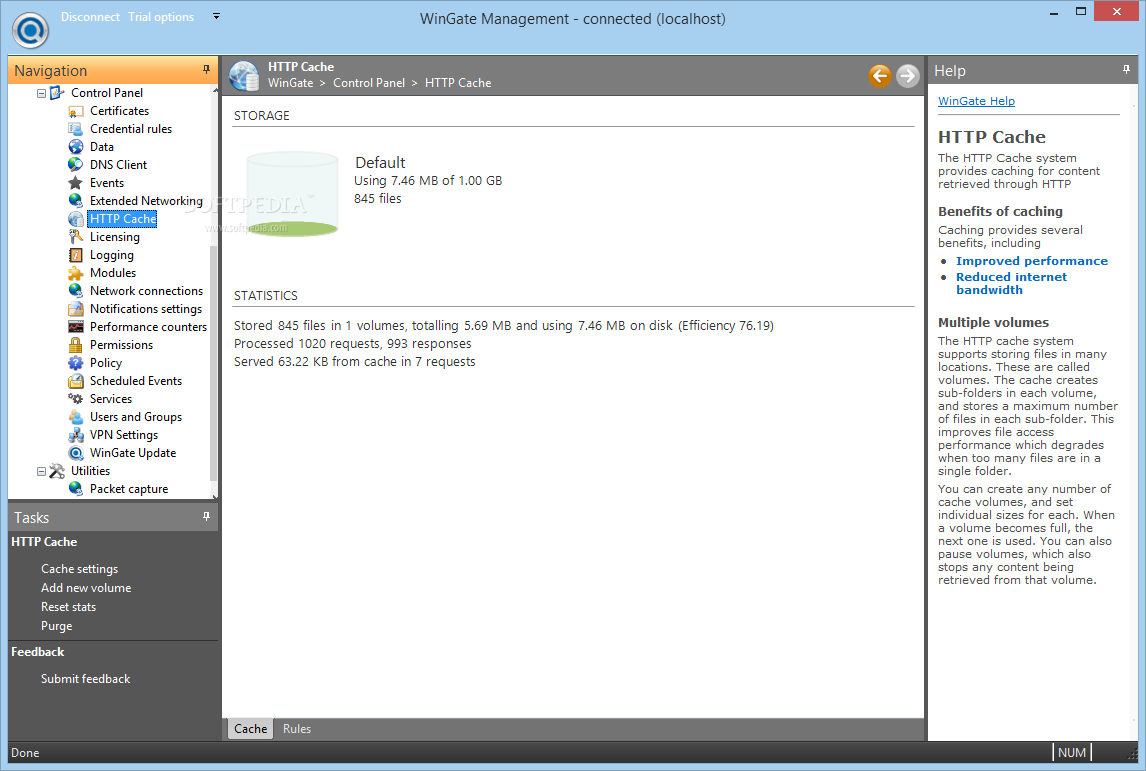Open Trial options
1146x771 pixels.
coord(161,17)
